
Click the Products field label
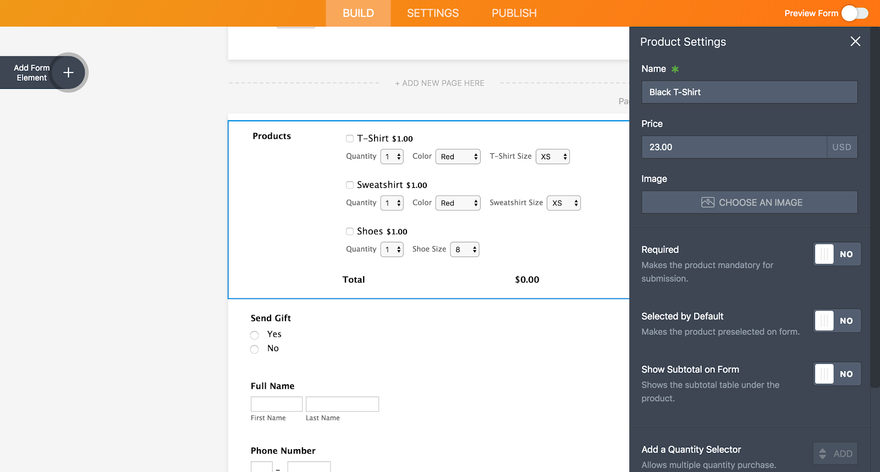click(x=272, y=136)
